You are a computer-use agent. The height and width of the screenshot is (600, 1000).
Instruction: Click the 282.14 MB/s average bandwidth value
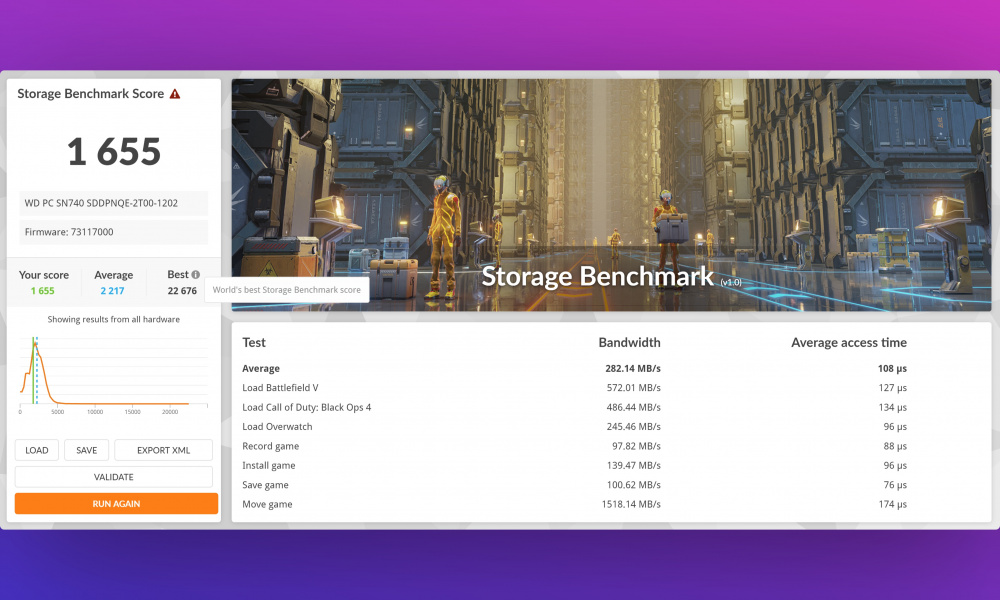pyautogui.click(x=633, y=369)
